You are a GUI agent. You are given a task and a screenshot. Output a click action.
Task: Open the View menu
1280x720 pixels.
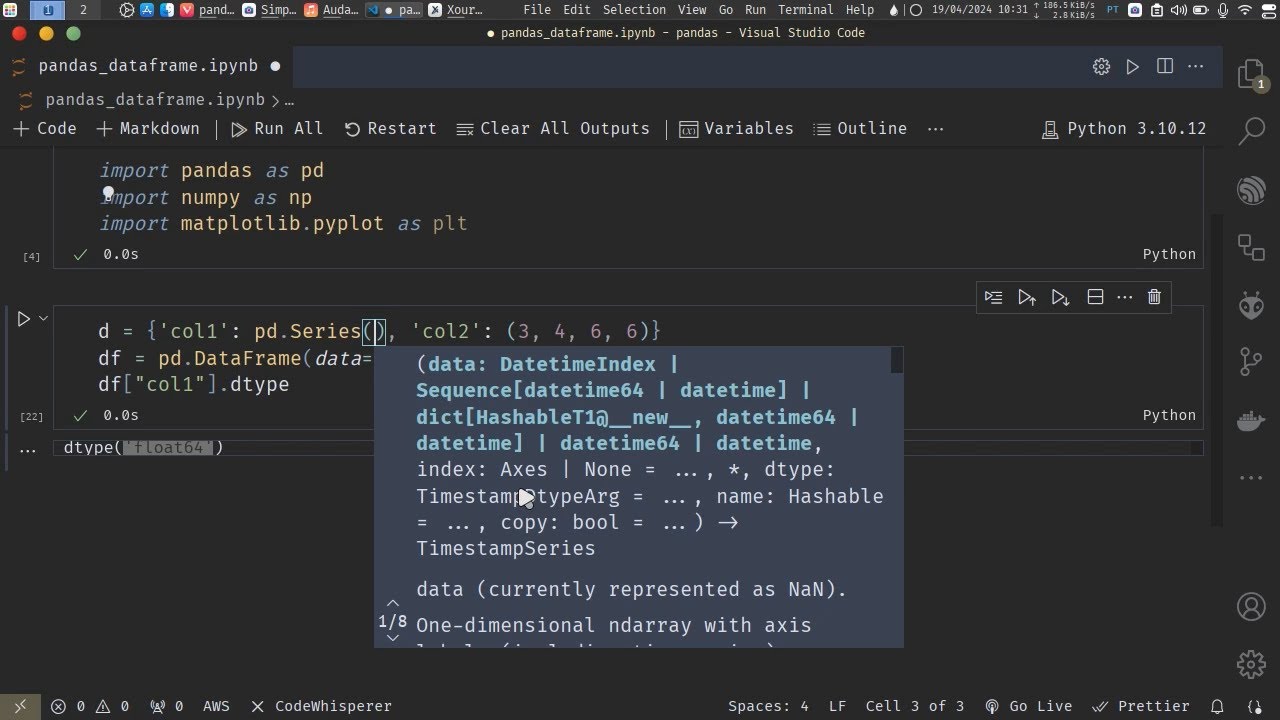(x=692, y=10)
